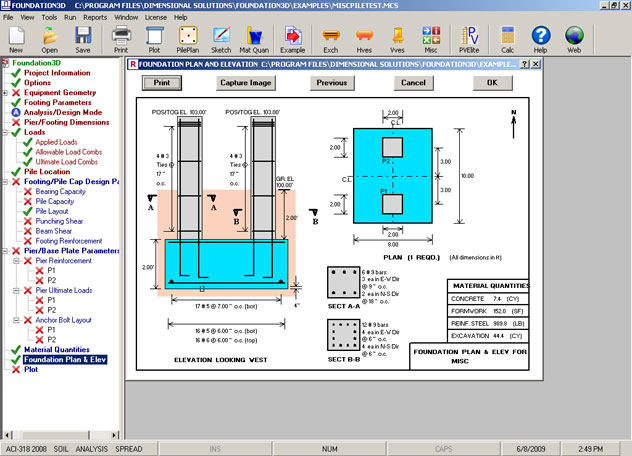Select the Plot toolbar icon
This screenshot has width=632, height=456.
pos(154,40)
